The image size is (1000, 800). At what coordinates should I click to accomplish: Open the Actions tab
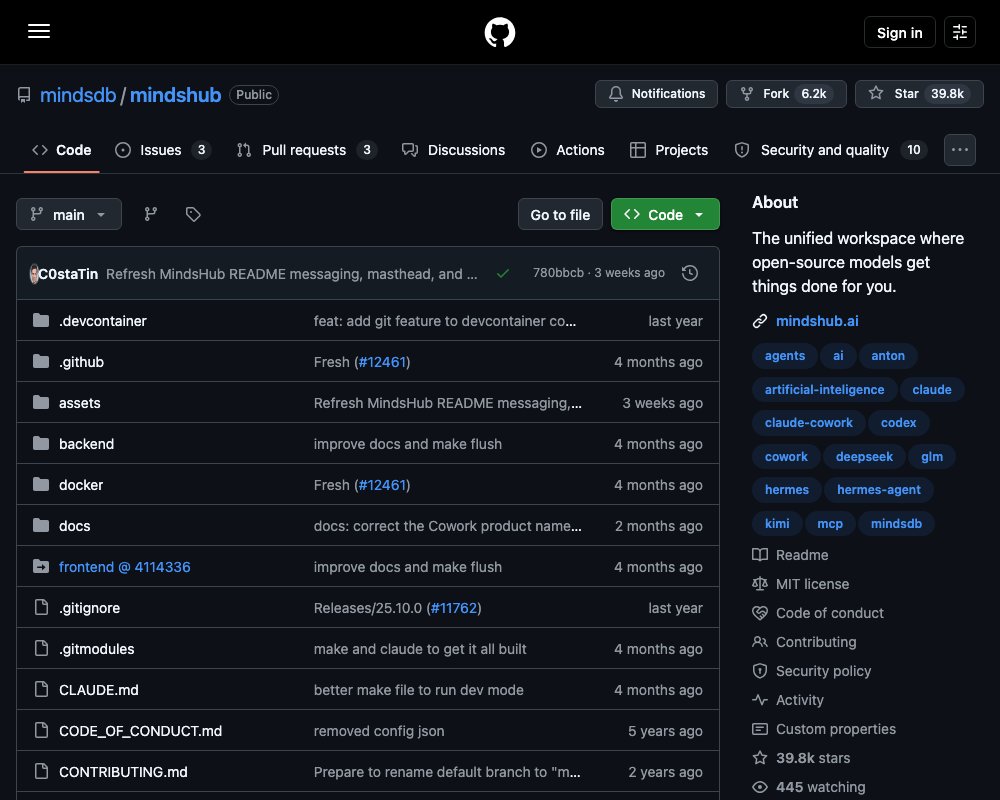(x=568, y=150)
